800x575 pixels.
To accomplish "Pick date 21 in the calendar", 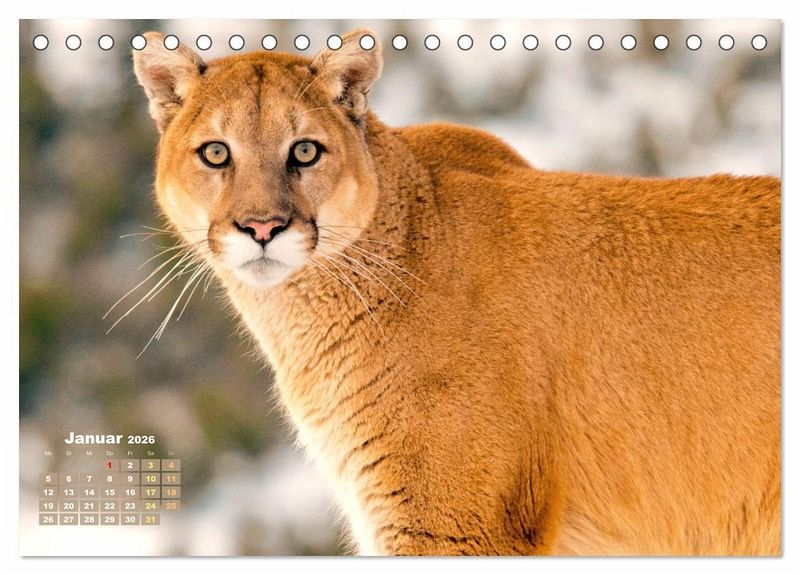I will 89,506.
